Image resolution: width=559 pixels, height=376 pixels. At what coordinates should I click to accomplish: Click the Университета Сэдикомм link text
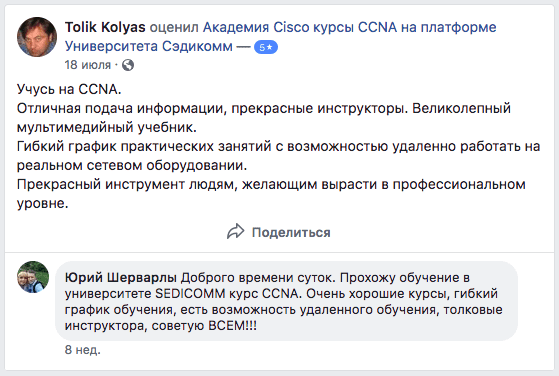pos(149,46)
